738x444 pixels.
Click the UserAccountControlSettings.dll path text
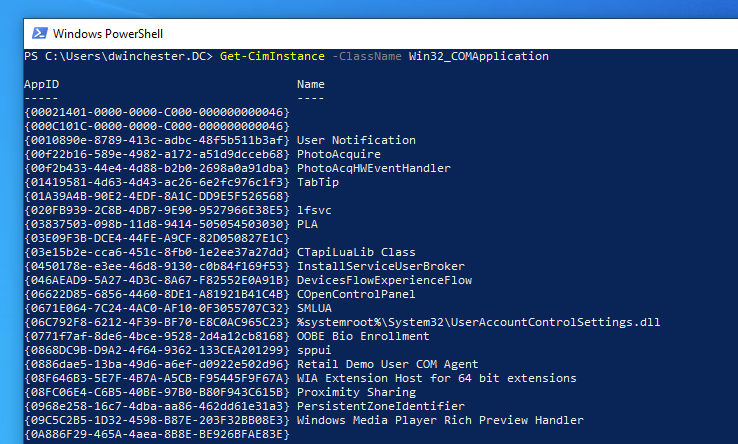click(479, 323)
